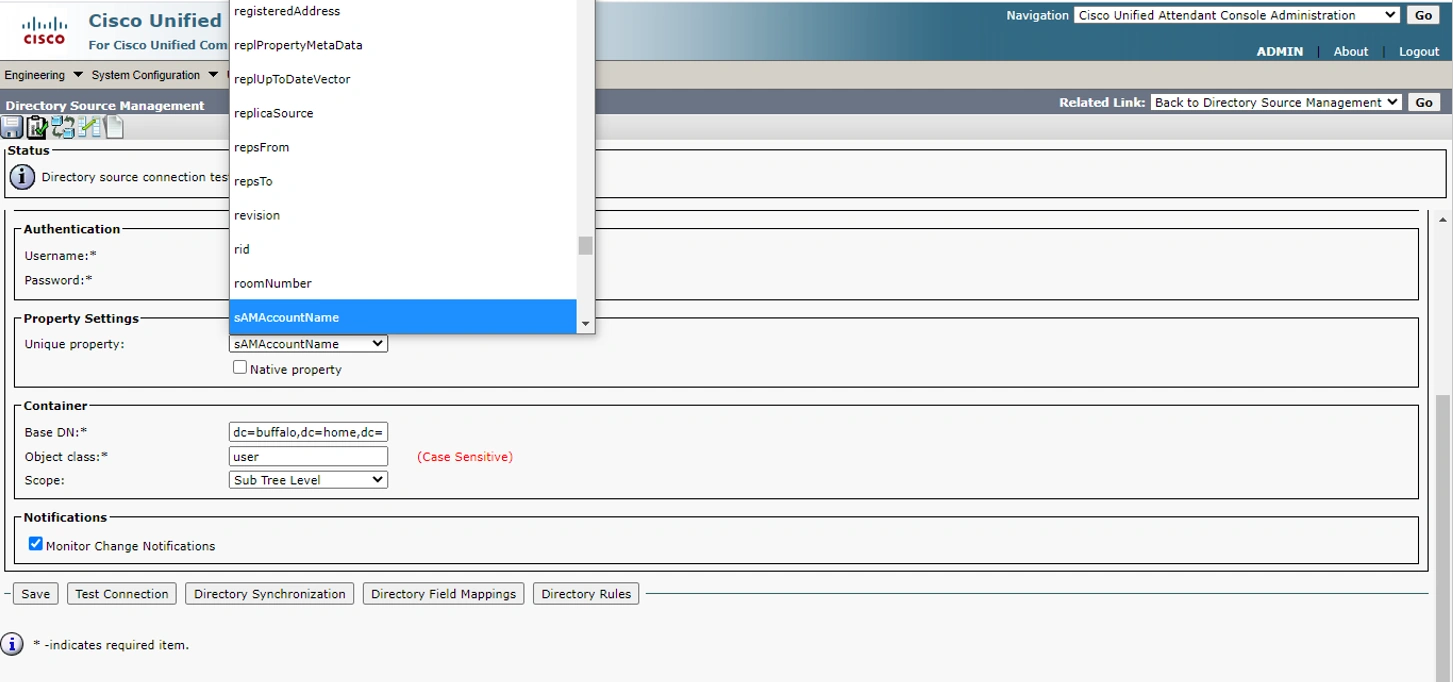Select replicaSource in the list
The width and height of the screenshot is (1453, 682).
(x=403, y=113)
